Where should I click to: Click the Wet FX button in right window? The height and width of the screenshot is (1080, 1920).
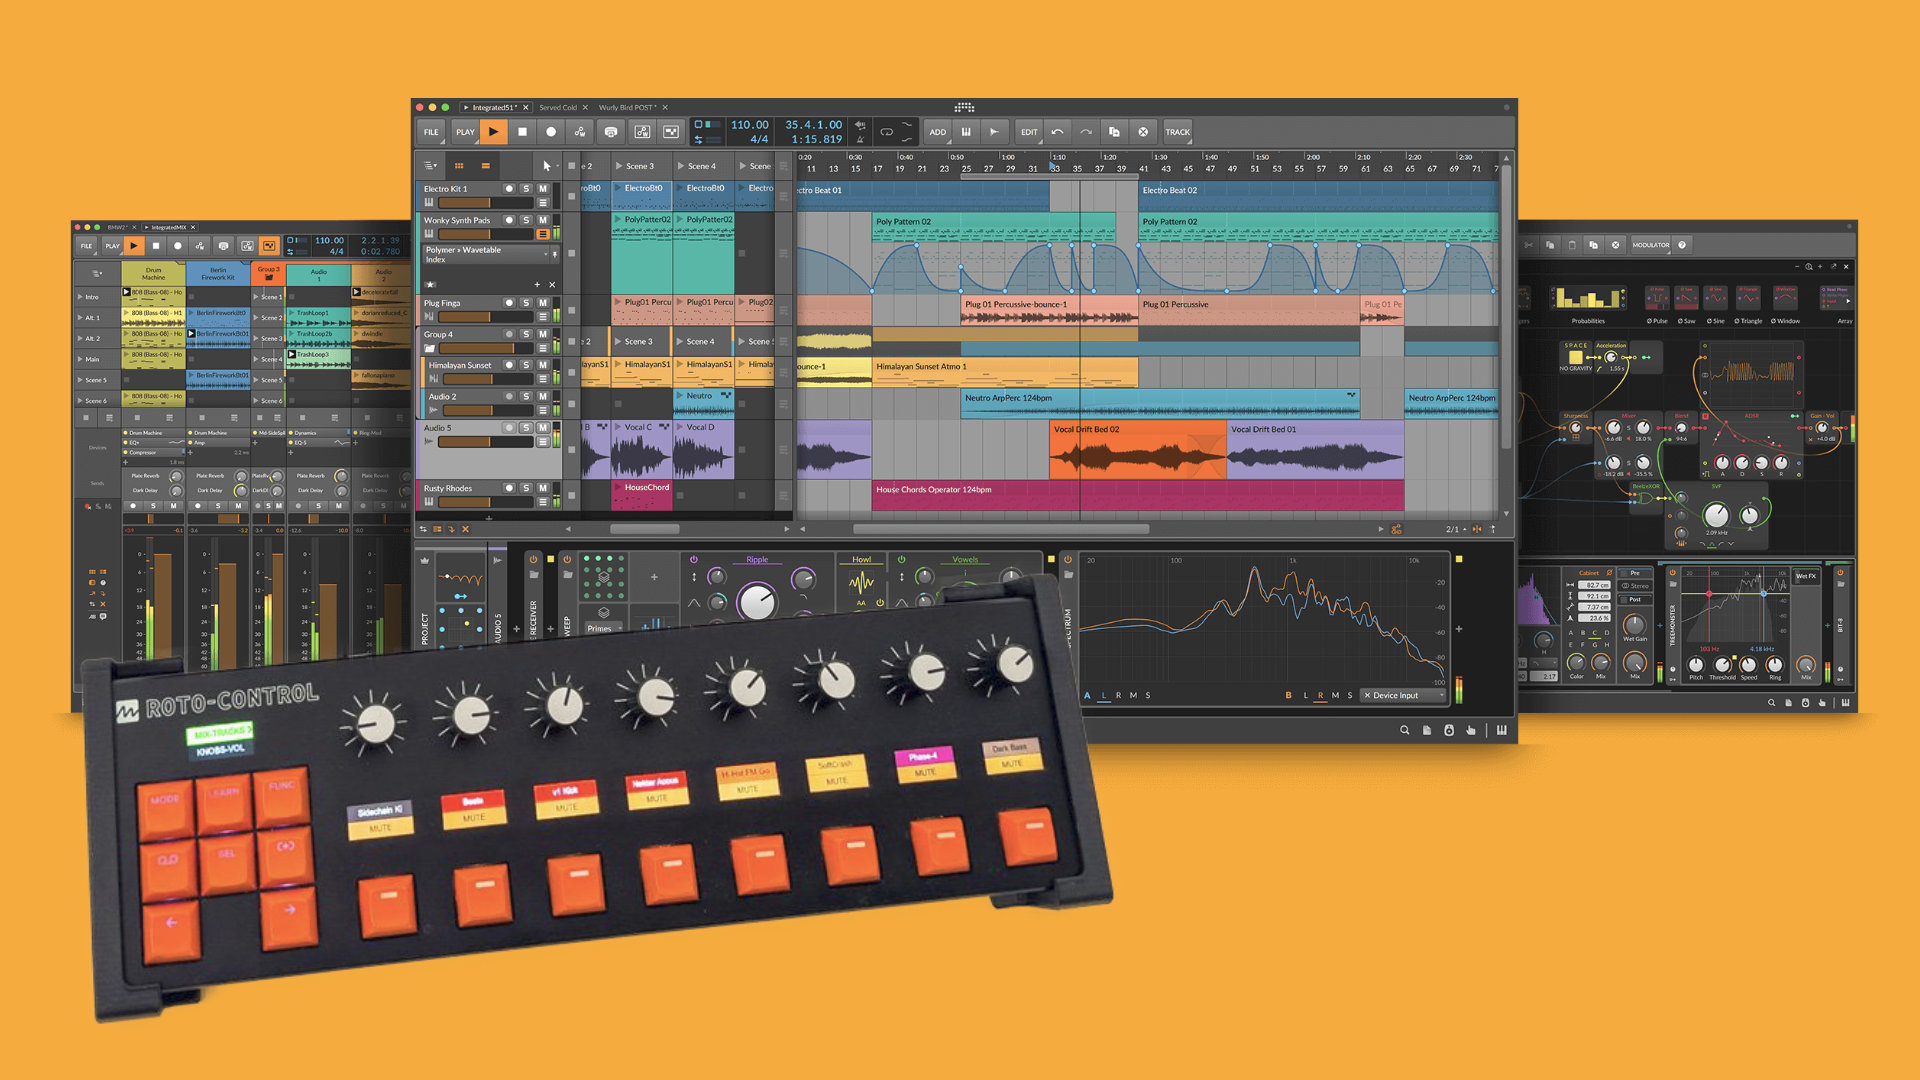click(x=1806, y=576)
